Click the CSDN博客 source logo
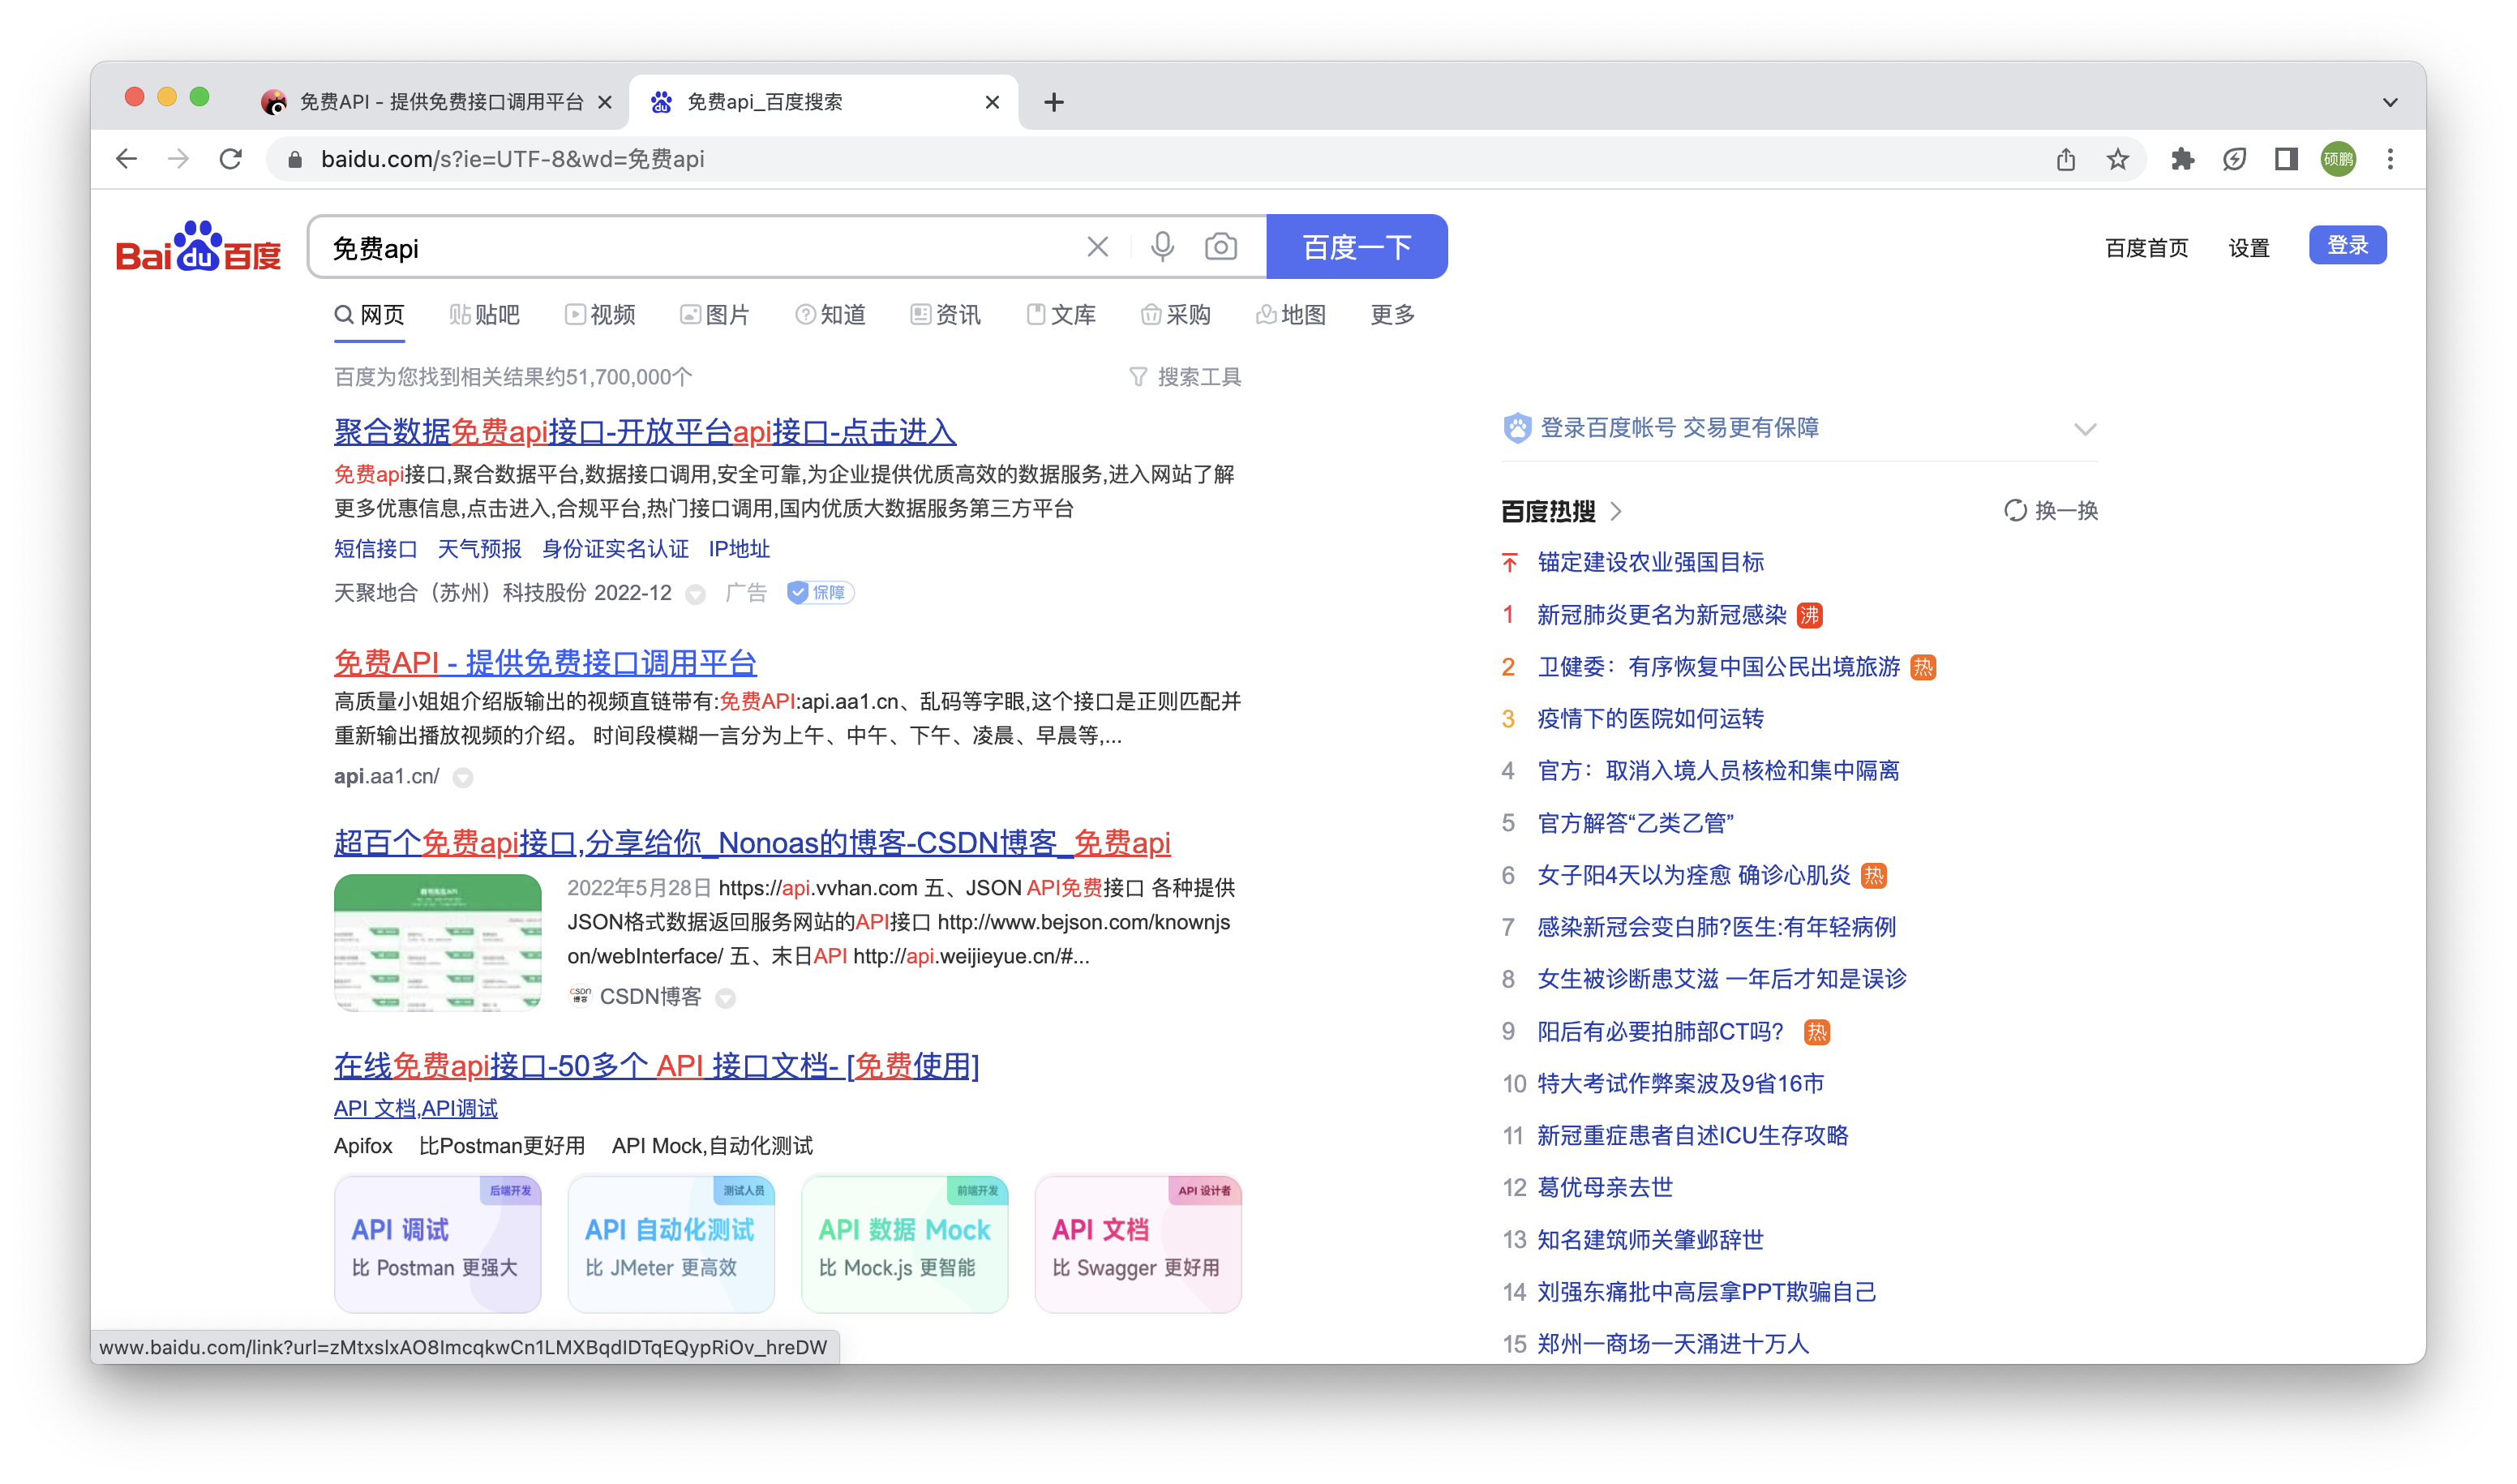 (x=580, y=996)
